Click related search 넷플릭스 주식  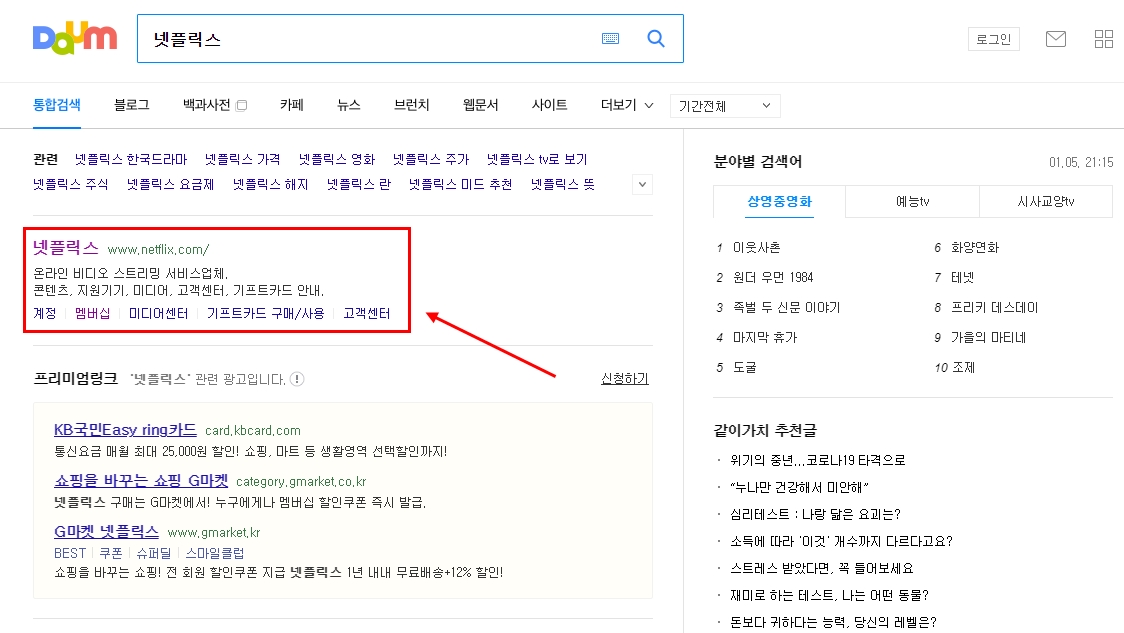tap(70, 184)
